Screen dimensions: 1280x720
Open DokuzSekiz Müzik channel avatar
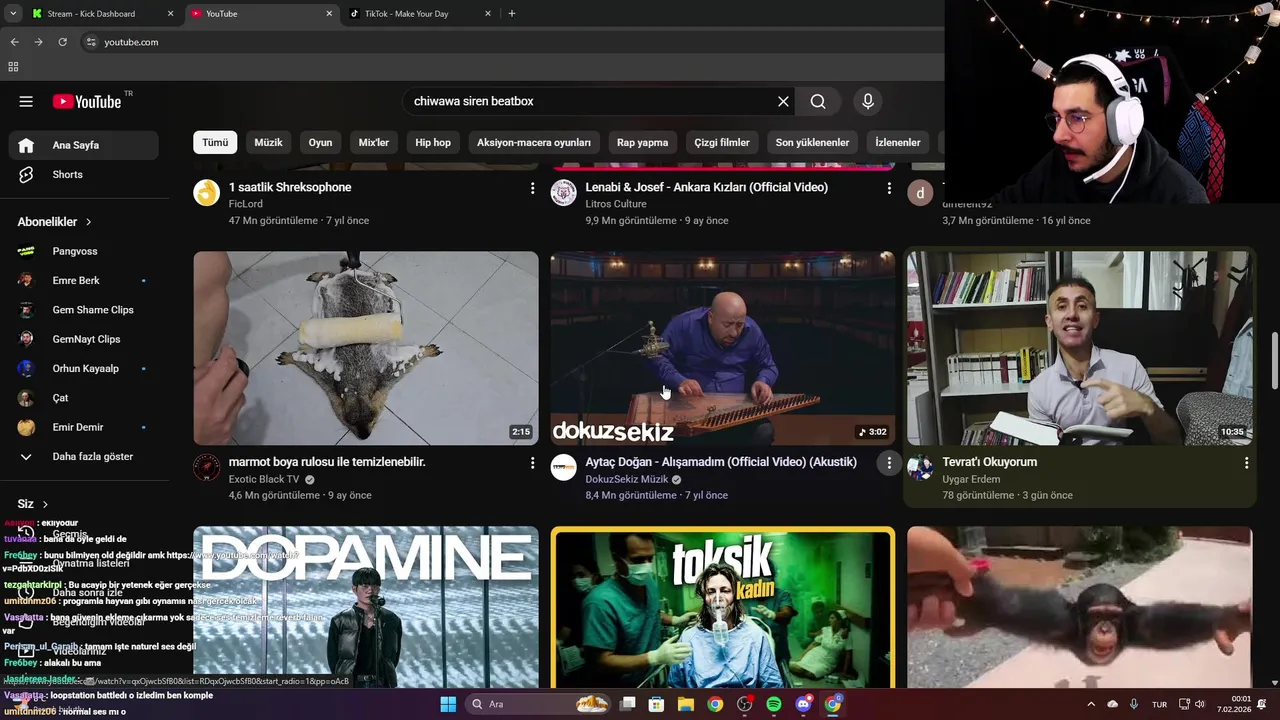coord(564,467)
